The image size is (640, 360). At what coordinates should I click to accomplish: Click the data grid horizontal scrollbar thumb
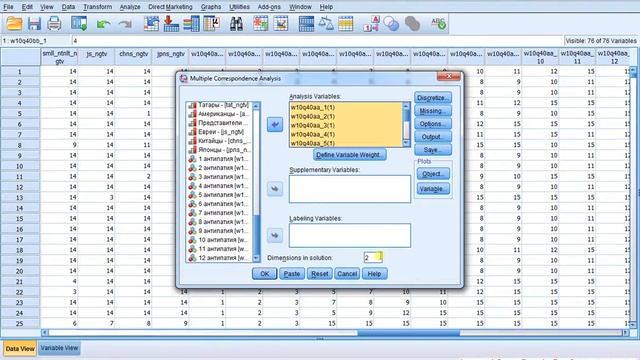coord(409,333)
